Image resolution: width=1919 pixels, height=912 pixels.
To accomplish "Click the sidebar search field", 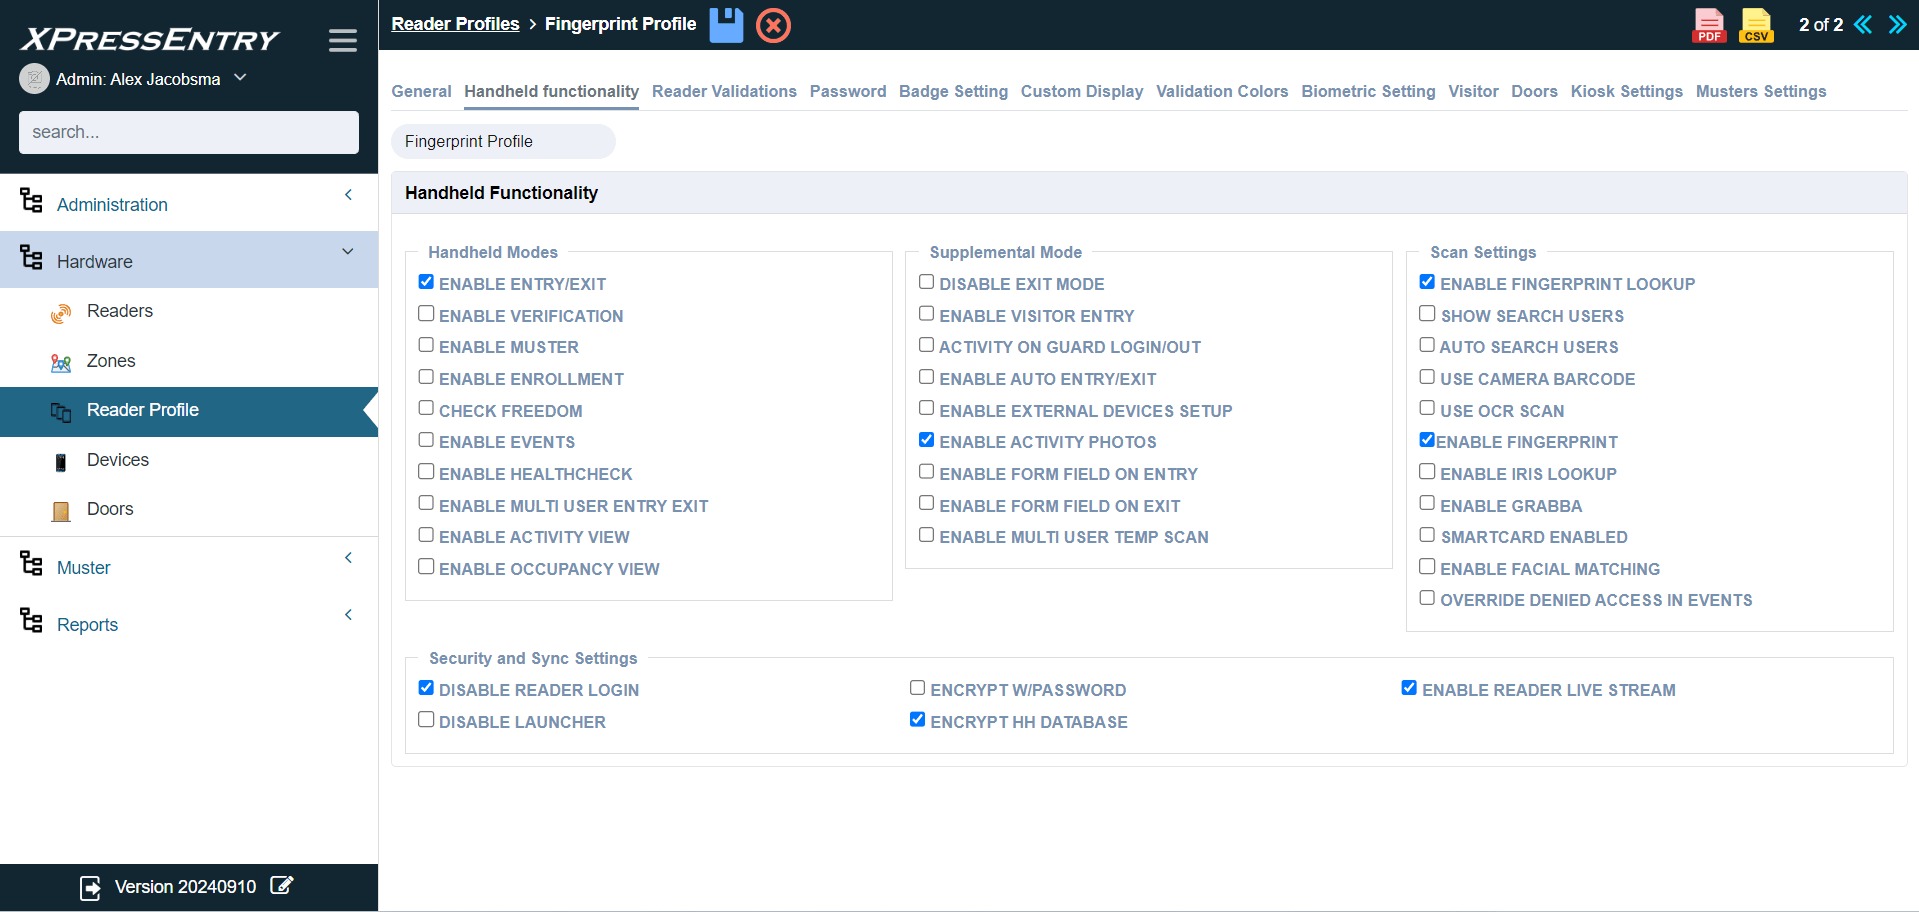I will click(188, 132).
